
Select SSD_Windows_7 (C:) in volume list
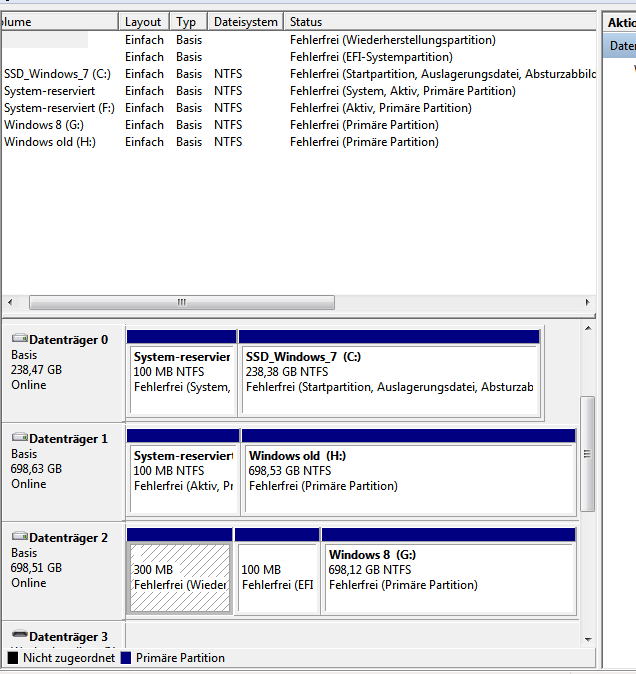[57, 74]
